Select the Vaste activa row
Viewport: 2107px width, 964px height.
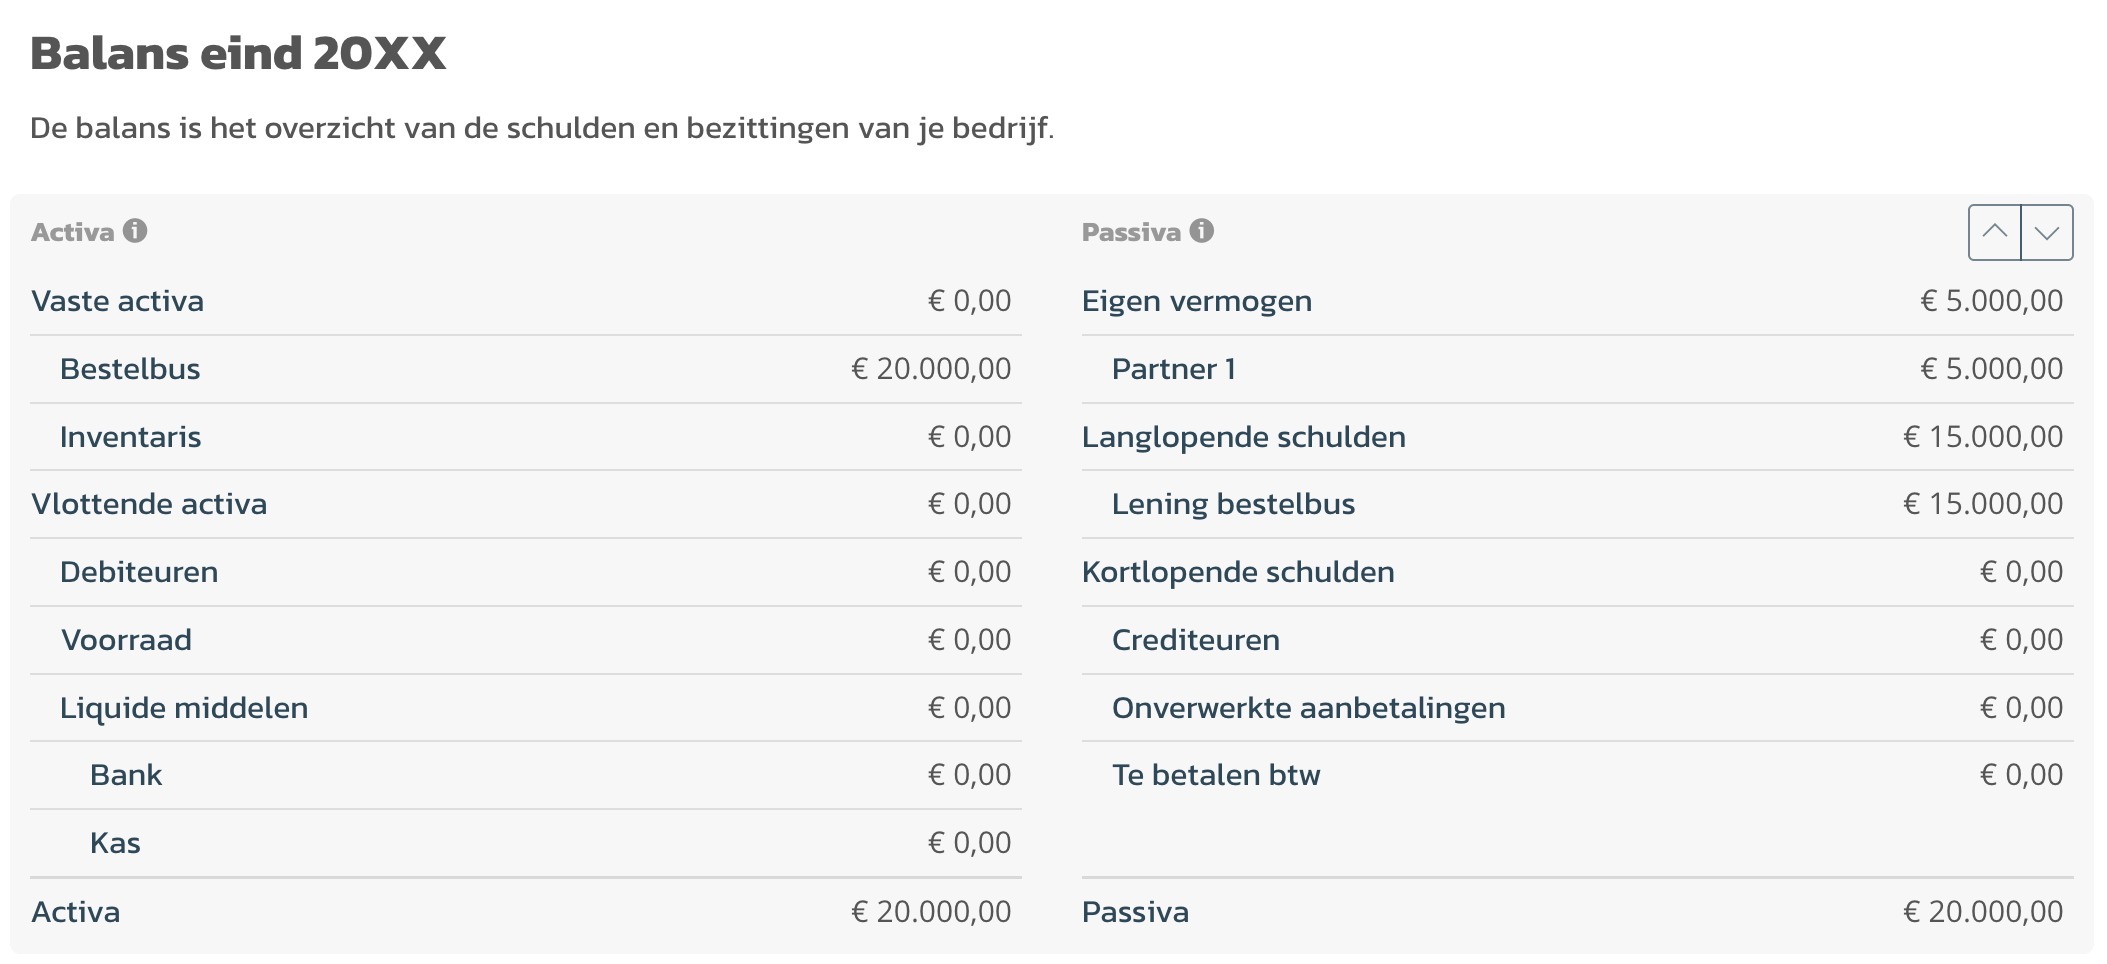526,301
